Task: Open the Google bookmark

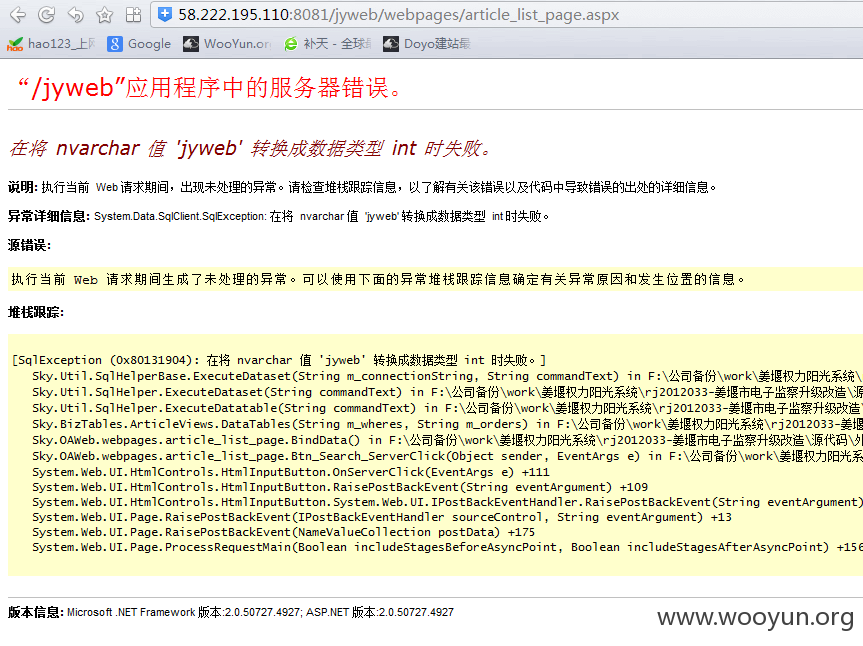Action: click(139, 43)
